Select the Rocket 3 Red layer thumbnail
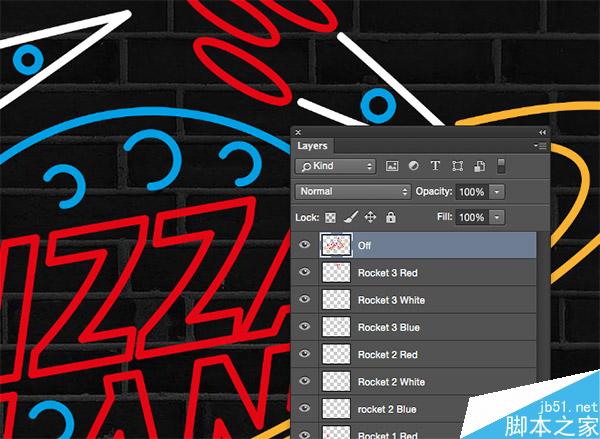Image resolution: width=600 pixels, height=439 pixels. [336, 273]
